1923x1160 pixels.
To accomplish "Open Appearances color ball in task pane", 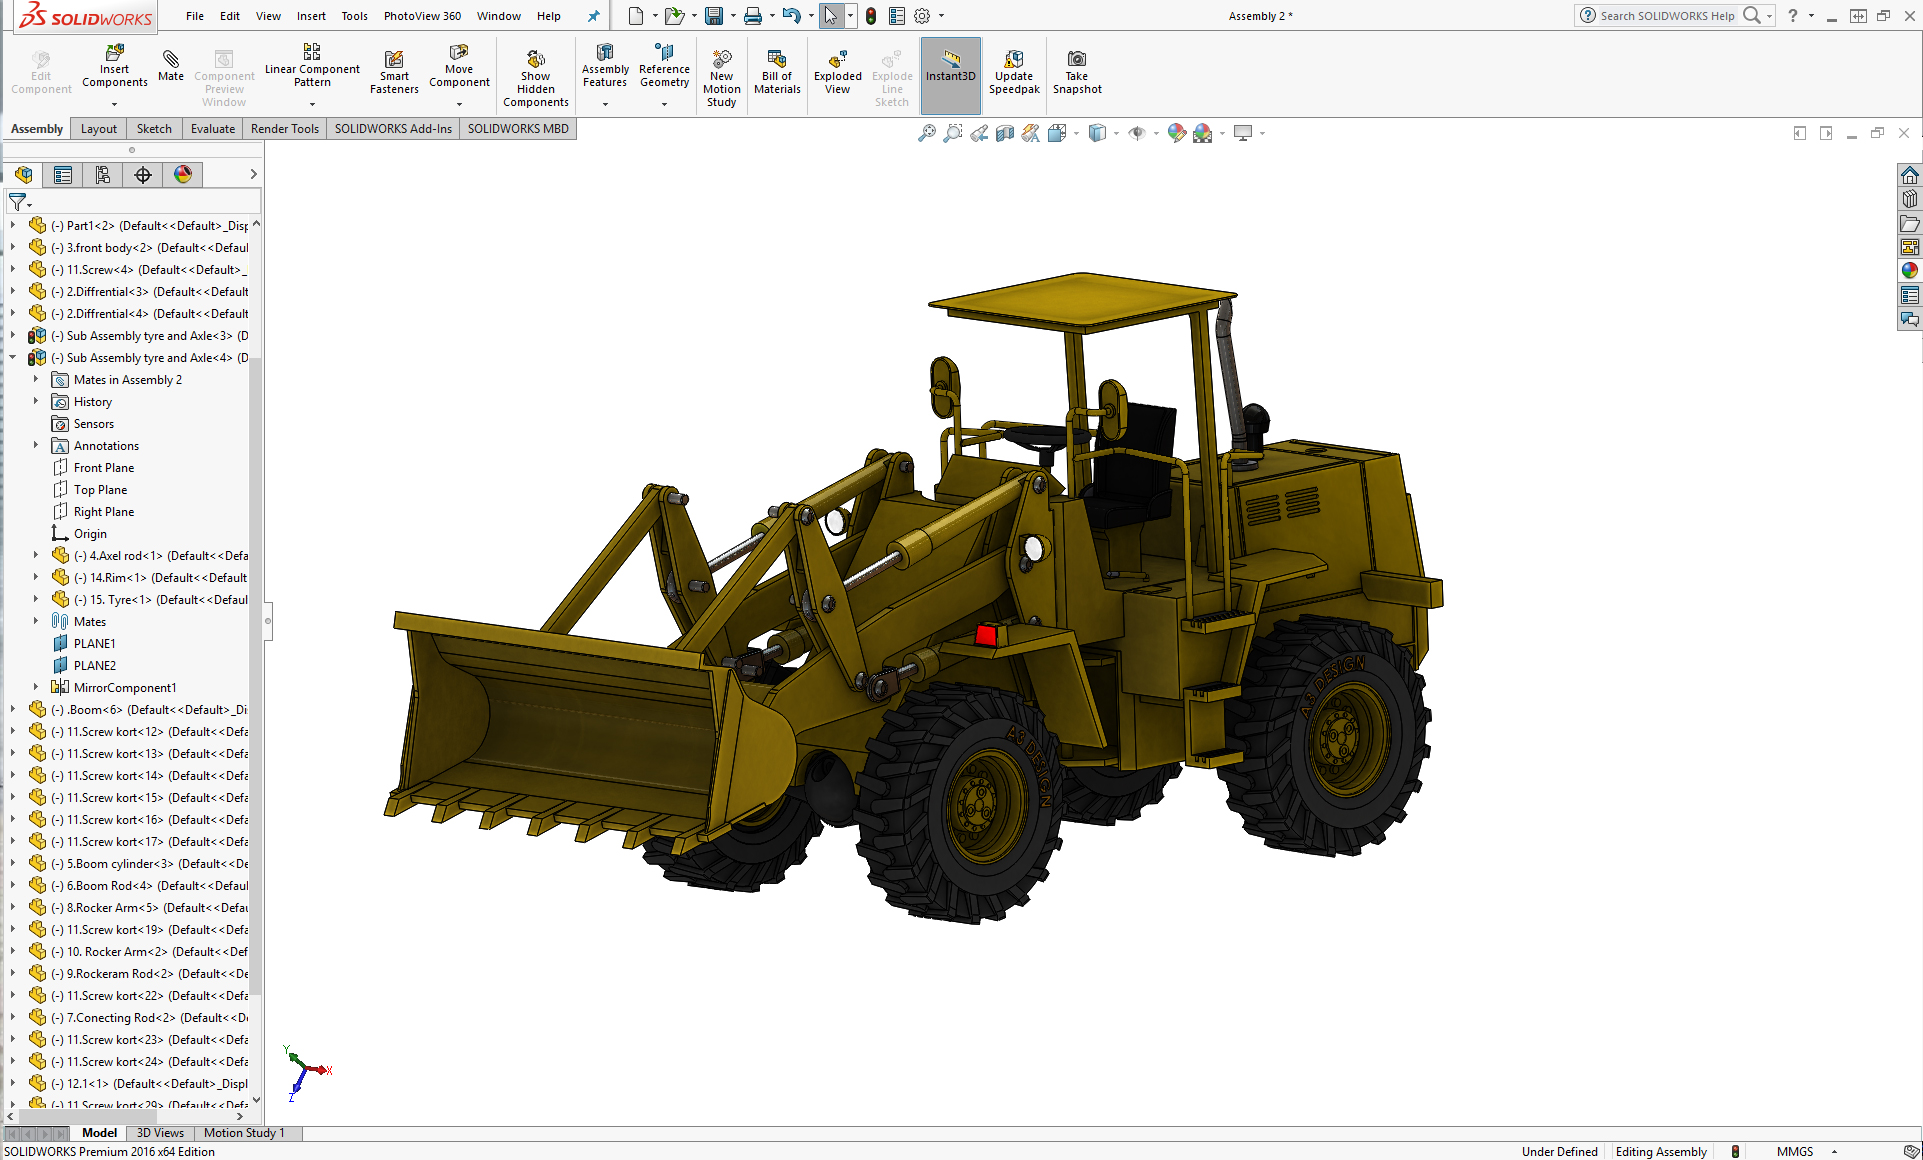I will point(1910,271).
